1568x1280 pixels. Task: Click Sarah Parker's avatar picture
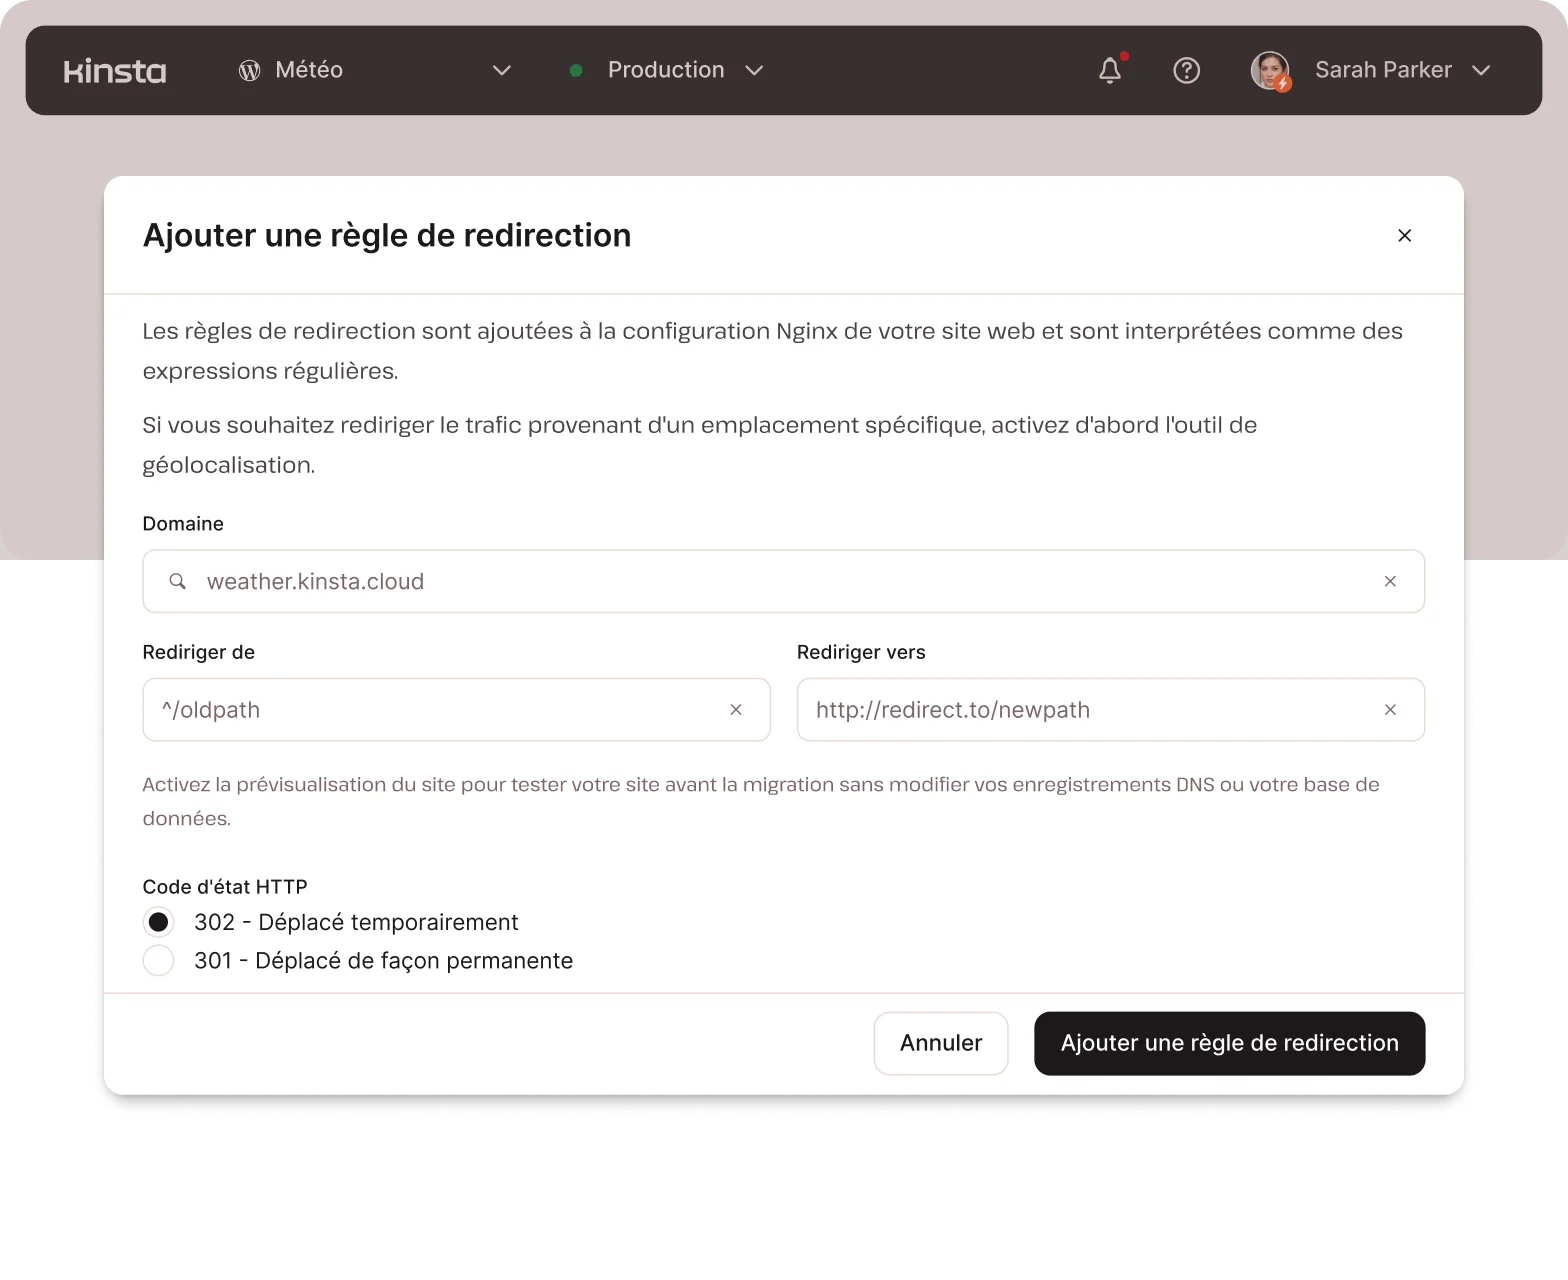[x=1270, y=70]
